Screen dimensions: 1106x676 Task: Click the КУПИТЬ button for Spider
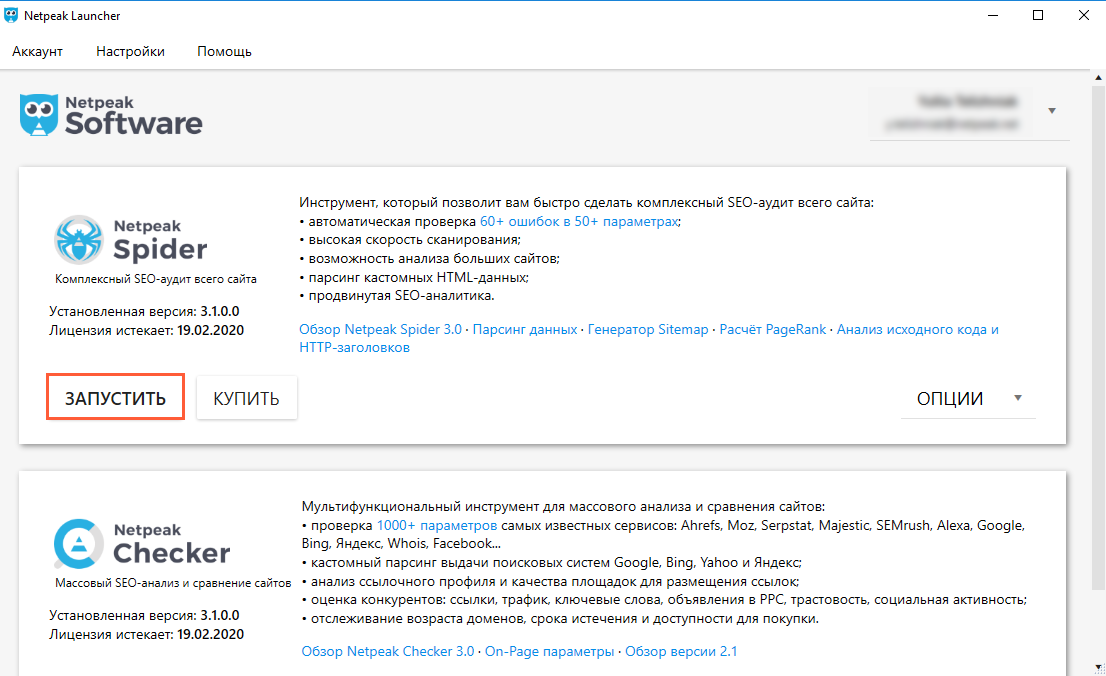point(246,398)
